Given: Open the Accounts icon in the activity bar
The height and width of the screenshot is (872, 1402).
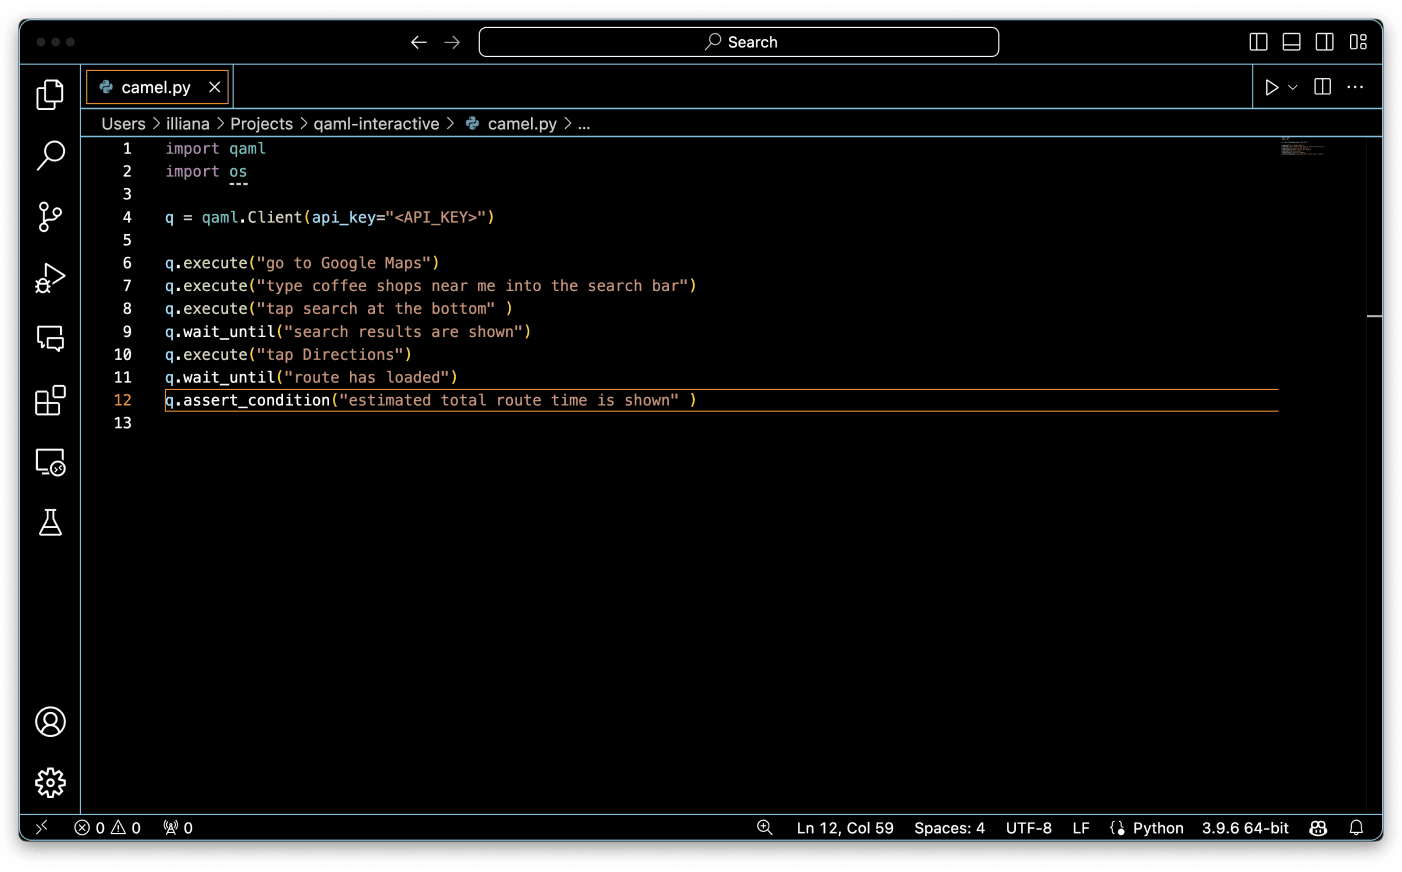Looking at the screenshot, I should [x=50, y=721].
